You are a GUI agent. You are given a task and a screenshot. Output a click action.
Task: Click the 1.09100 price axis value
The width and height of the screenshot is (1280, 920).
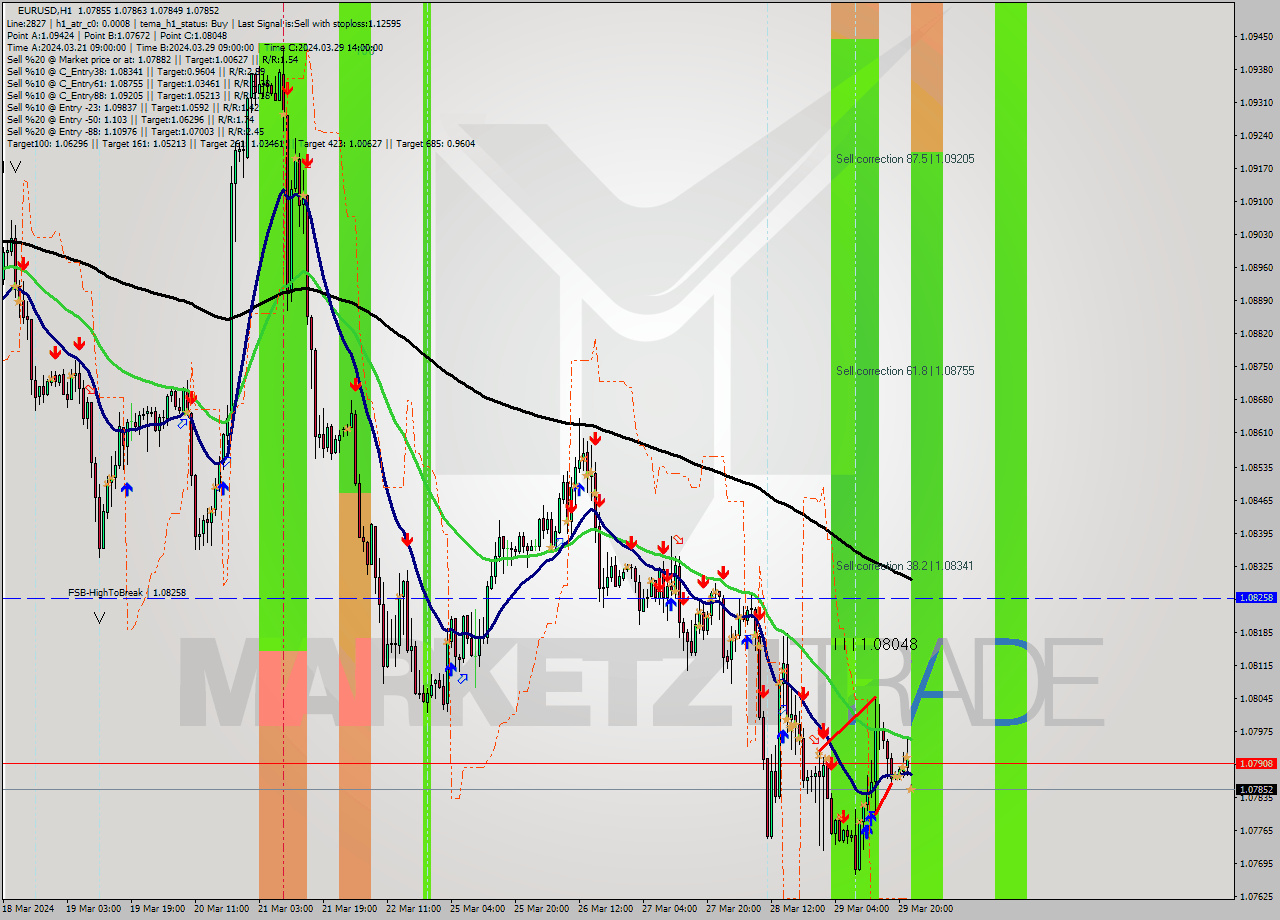(1256, 201)
